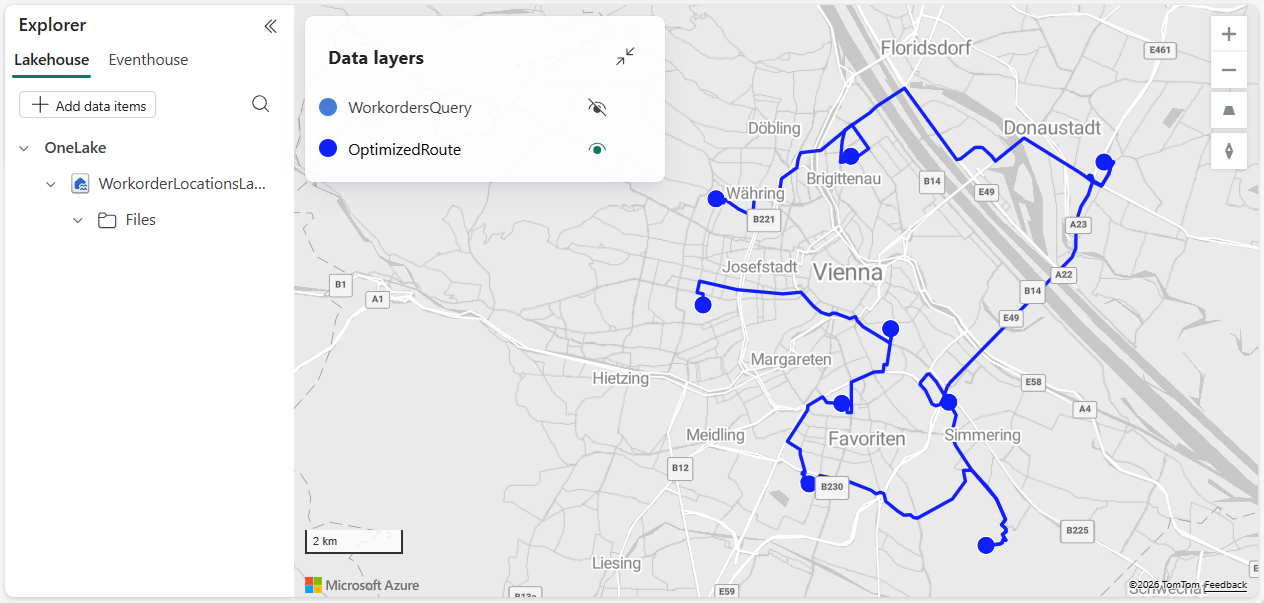
Task: Toggle visibility eye next to WorkordersQuery
Action: click(x=596, y=107)
